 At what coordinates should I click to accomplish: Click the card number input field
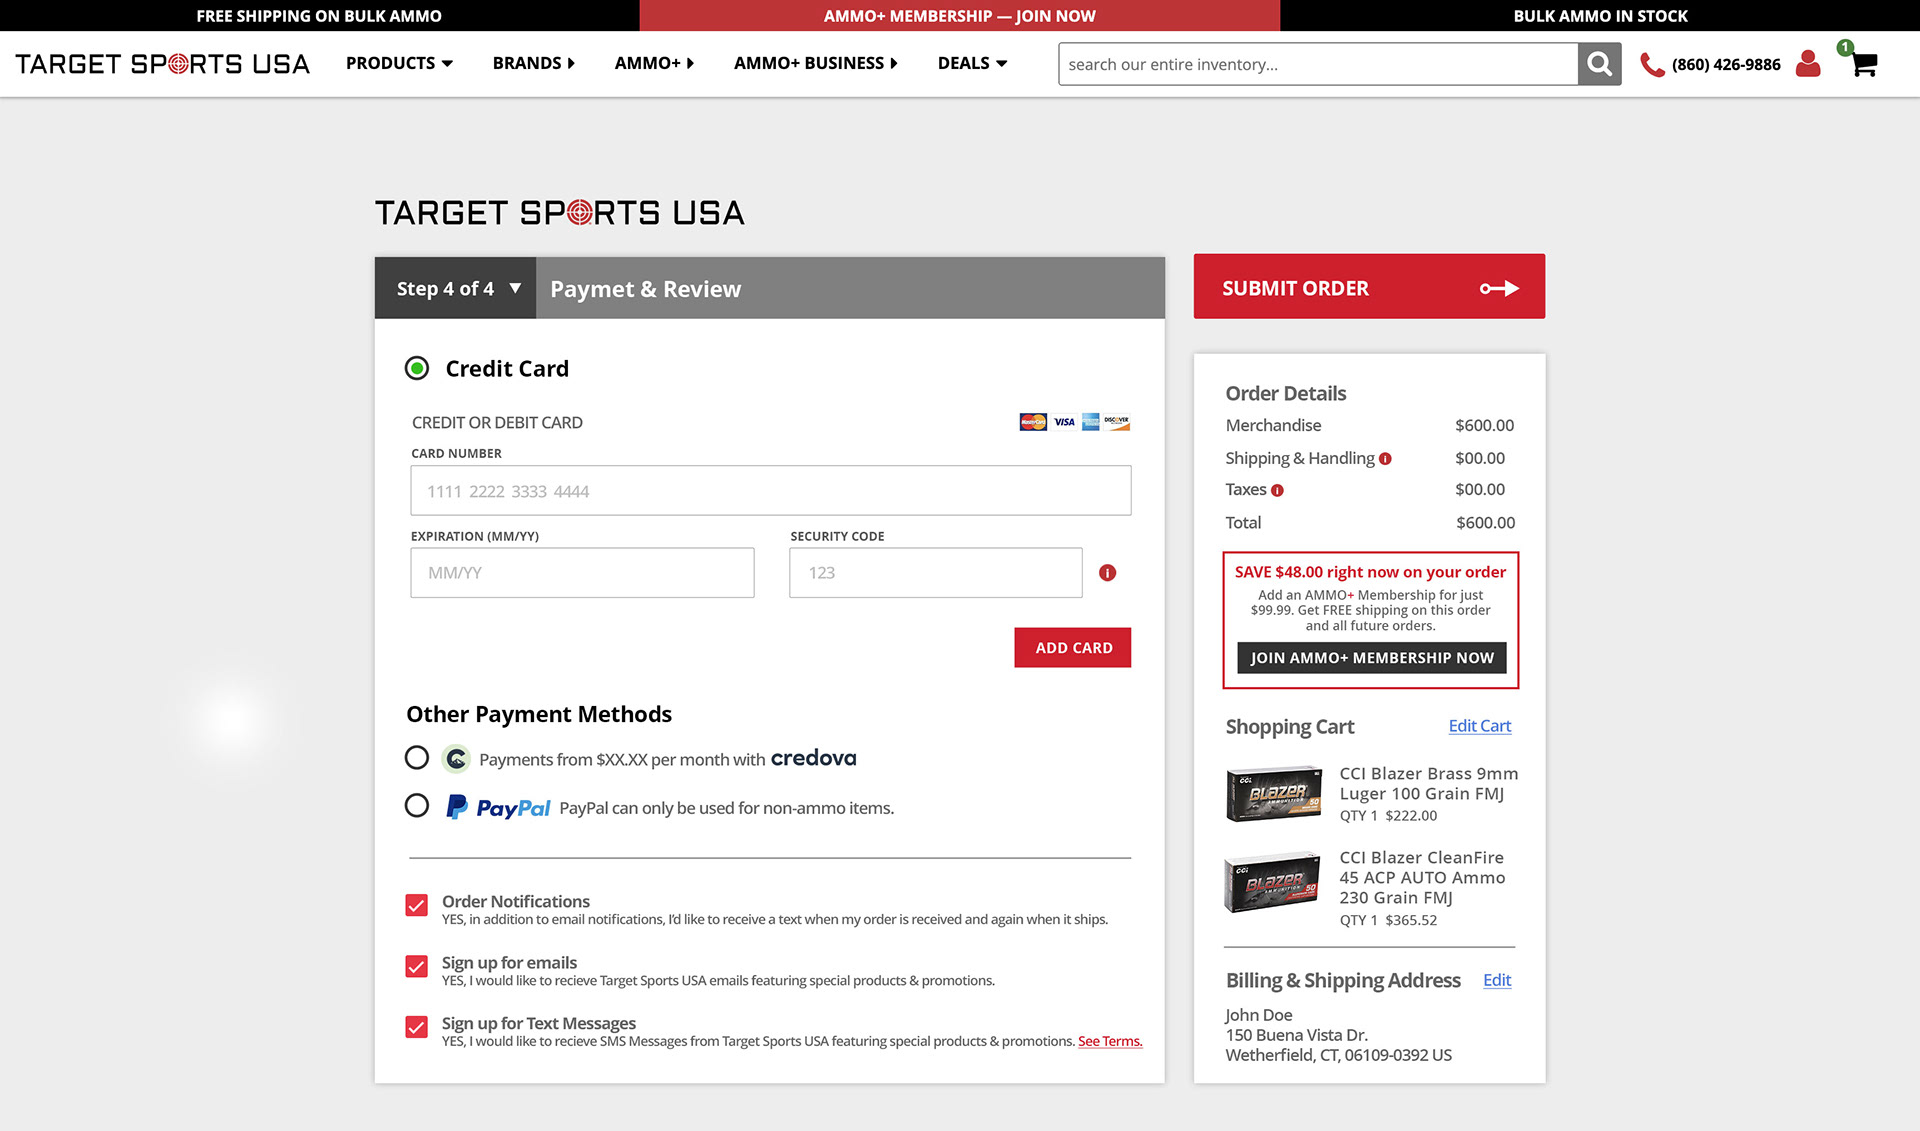point(770,491)
